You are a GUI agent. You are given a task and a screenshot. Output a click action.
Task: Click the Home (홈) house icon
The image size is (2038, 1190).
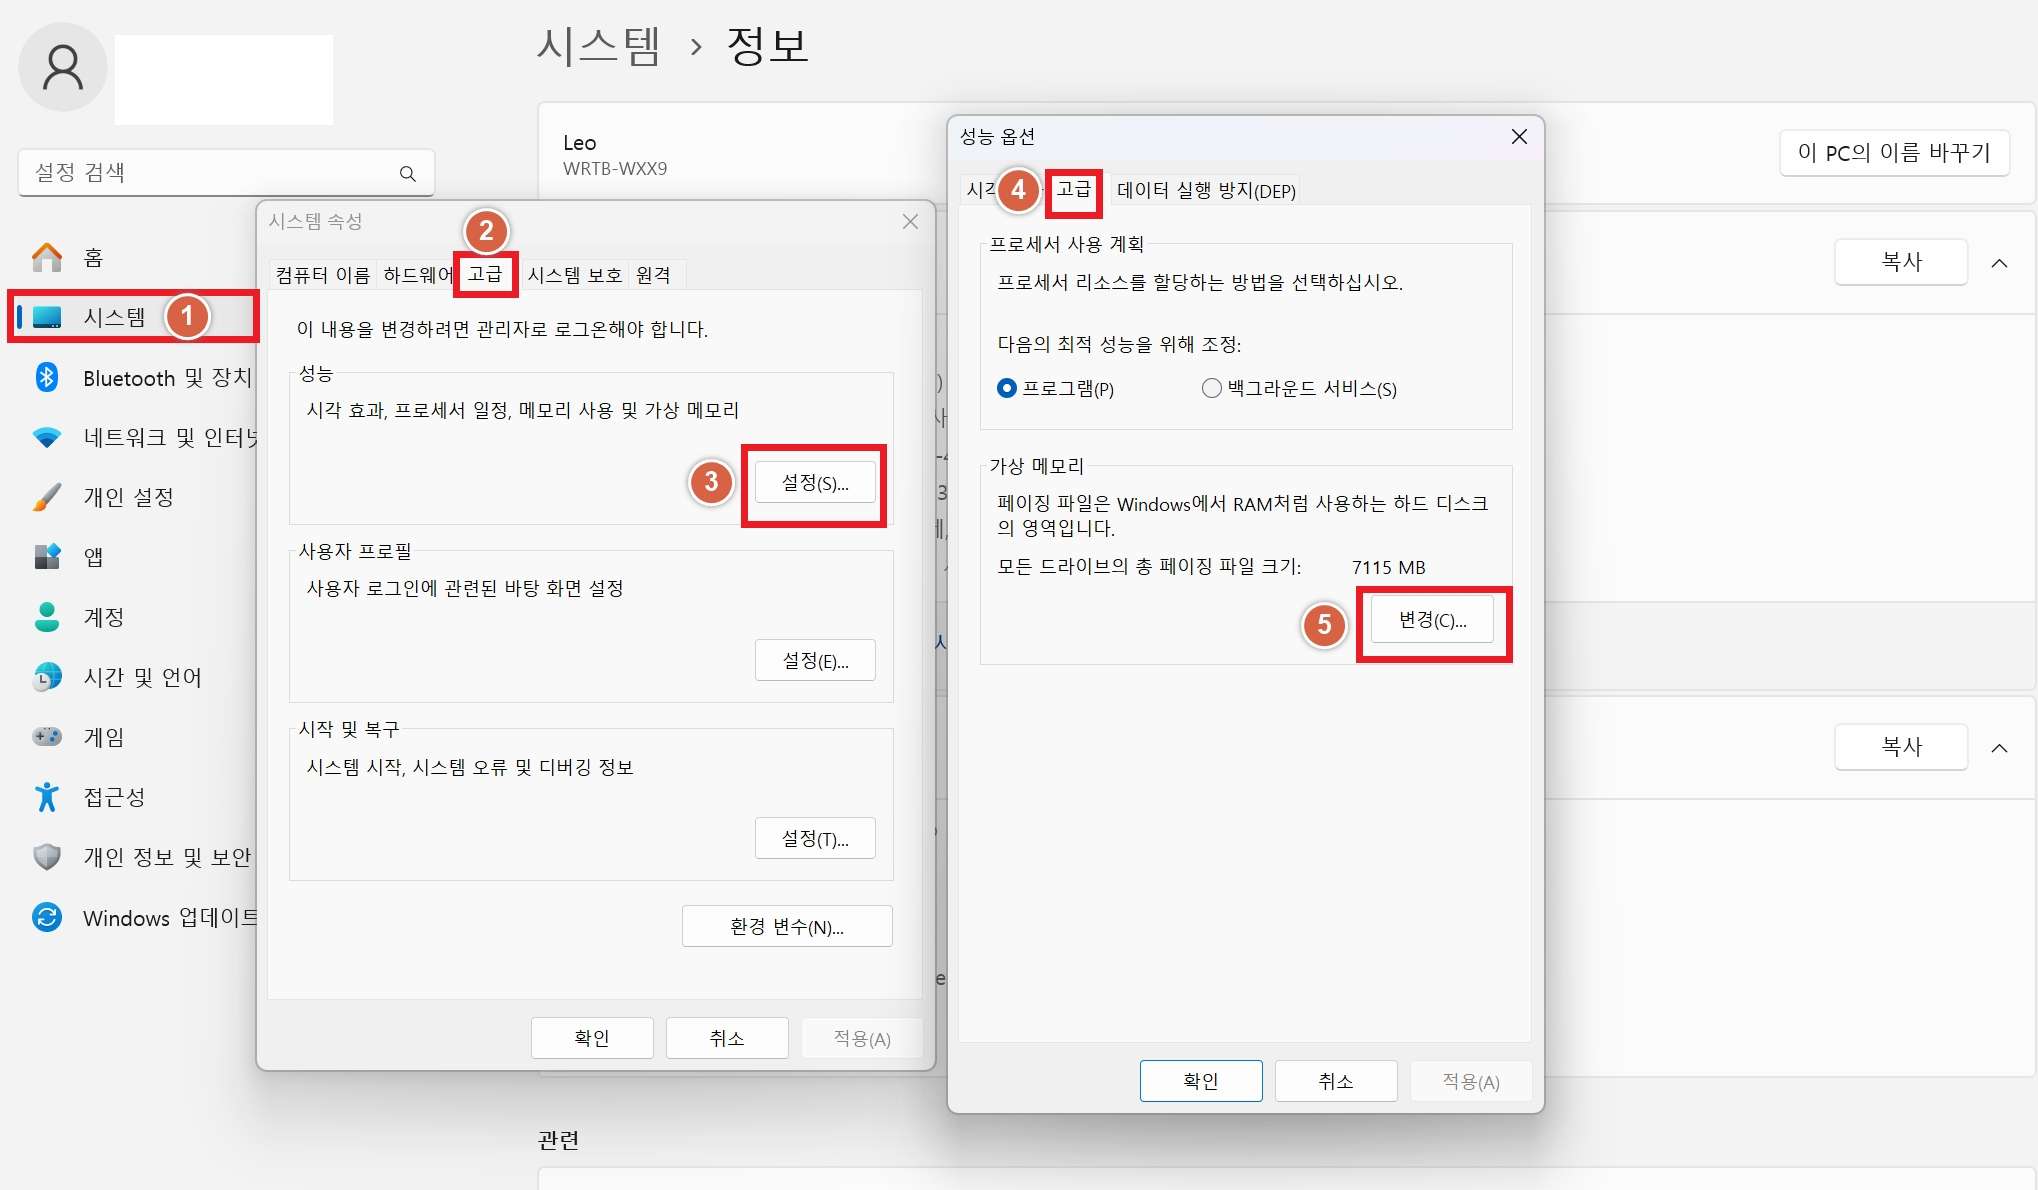[x=47, y=258]
